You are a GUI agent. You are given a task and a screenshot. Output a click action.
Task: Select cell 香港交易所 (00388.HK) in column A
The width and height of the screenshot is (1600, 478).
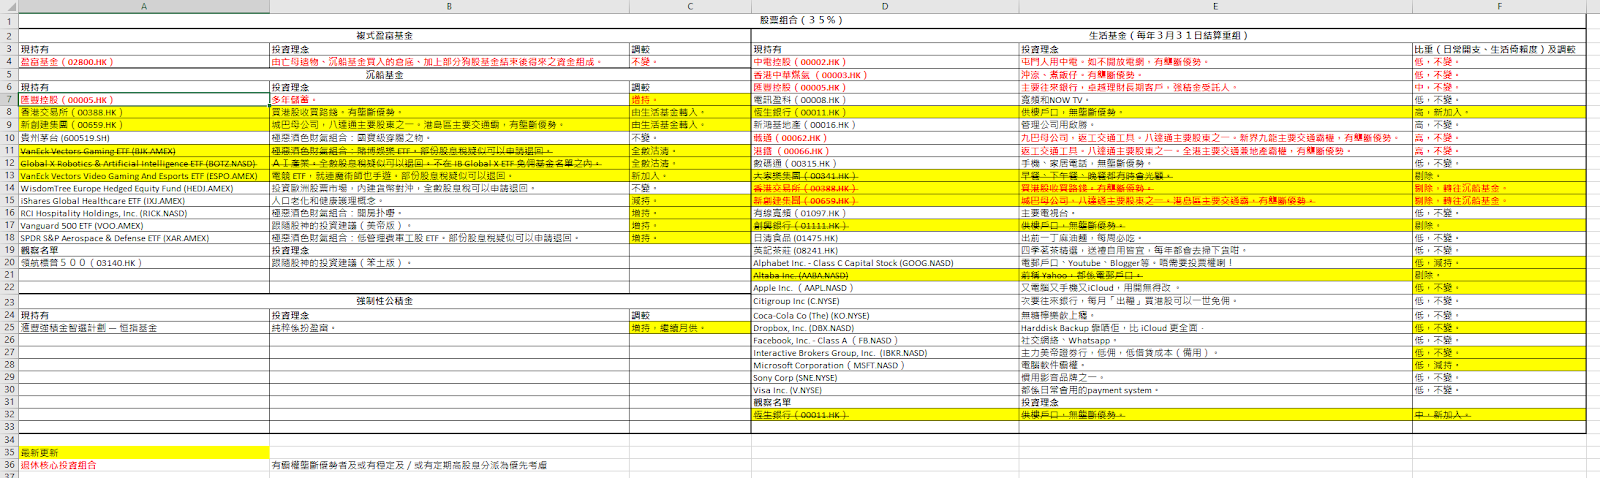click(x=144, y=112)
